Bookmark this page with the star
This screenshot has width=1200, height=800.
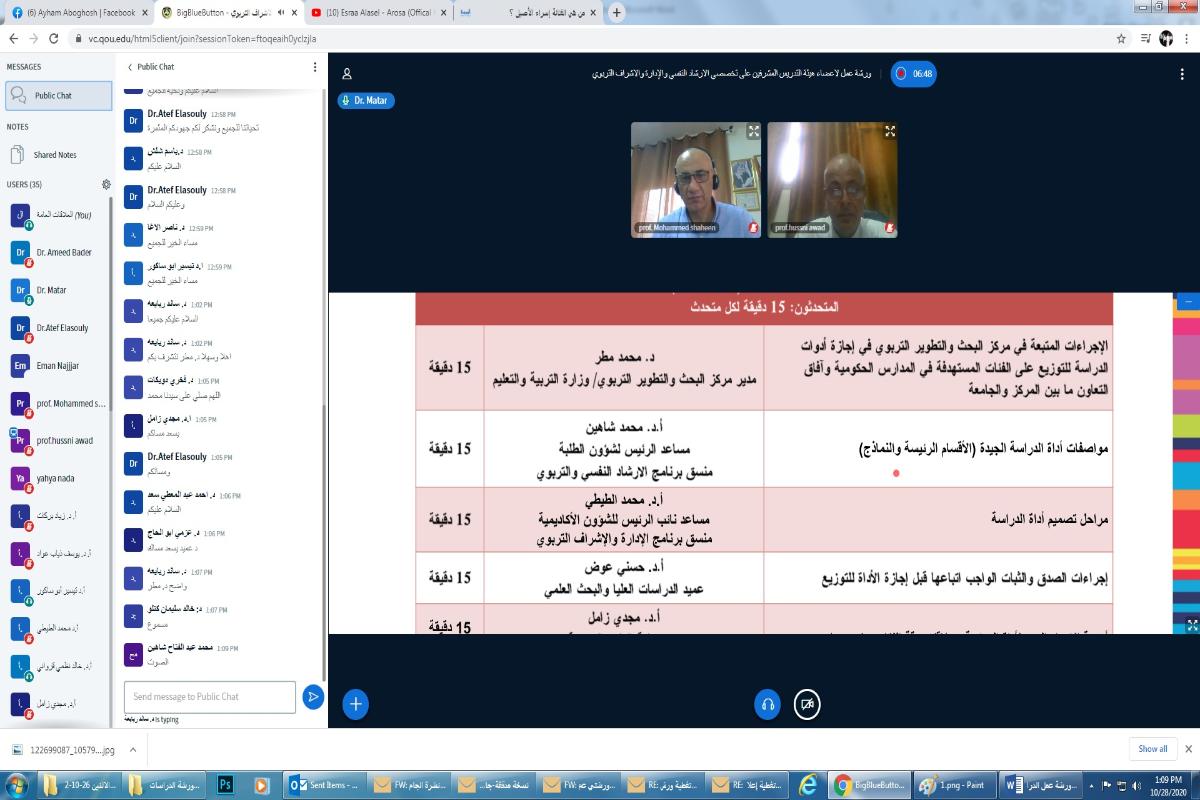point(1121,38)
